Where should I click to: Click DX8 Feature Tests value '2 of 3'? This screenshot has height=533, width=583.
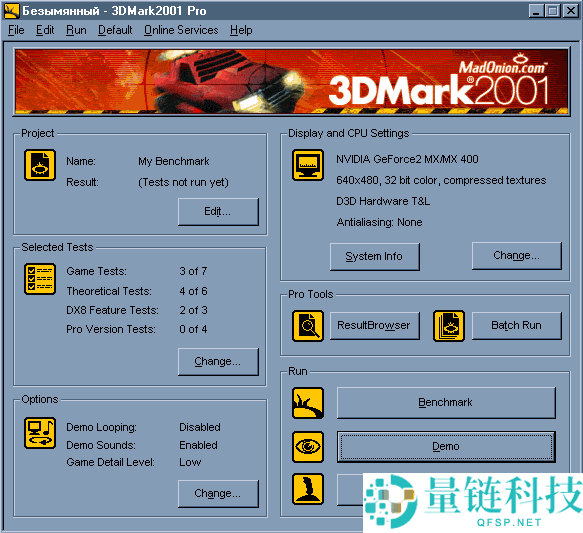click(193, 310)
